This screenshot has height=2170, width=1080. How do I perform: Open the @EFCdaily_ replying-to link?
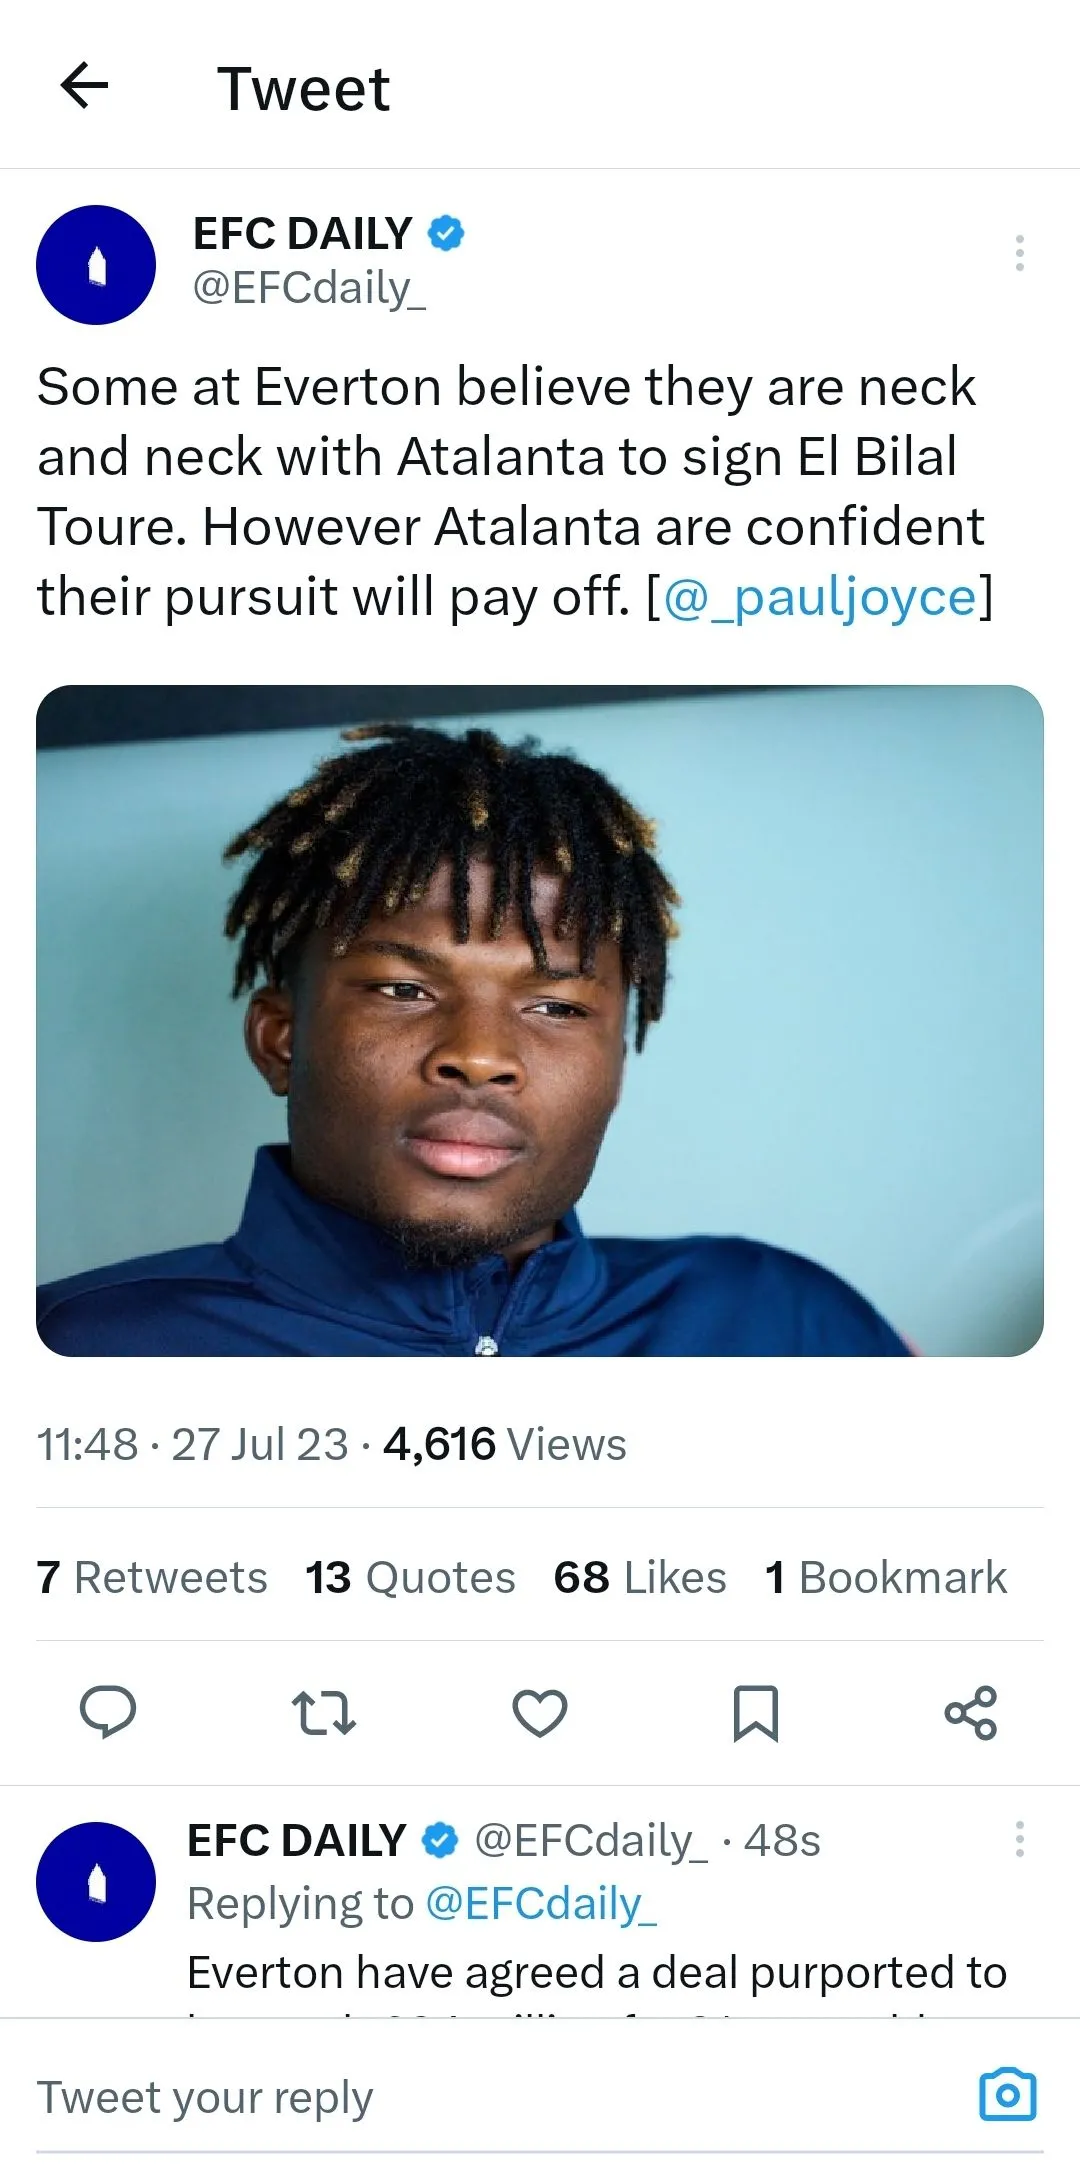point(541,1904)
